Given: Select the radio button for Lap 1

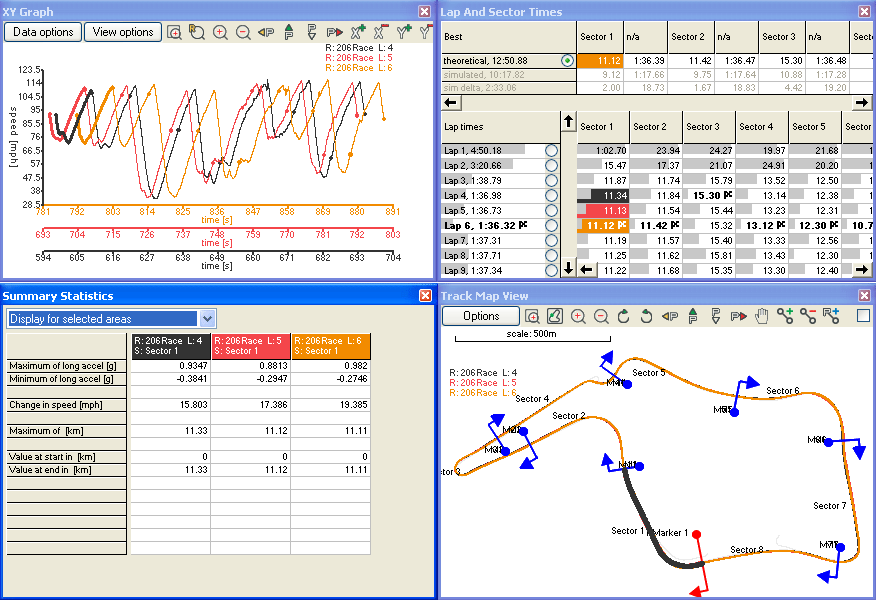Looking at the screenshot, I should pyautogui.click(x=550, y=150).
